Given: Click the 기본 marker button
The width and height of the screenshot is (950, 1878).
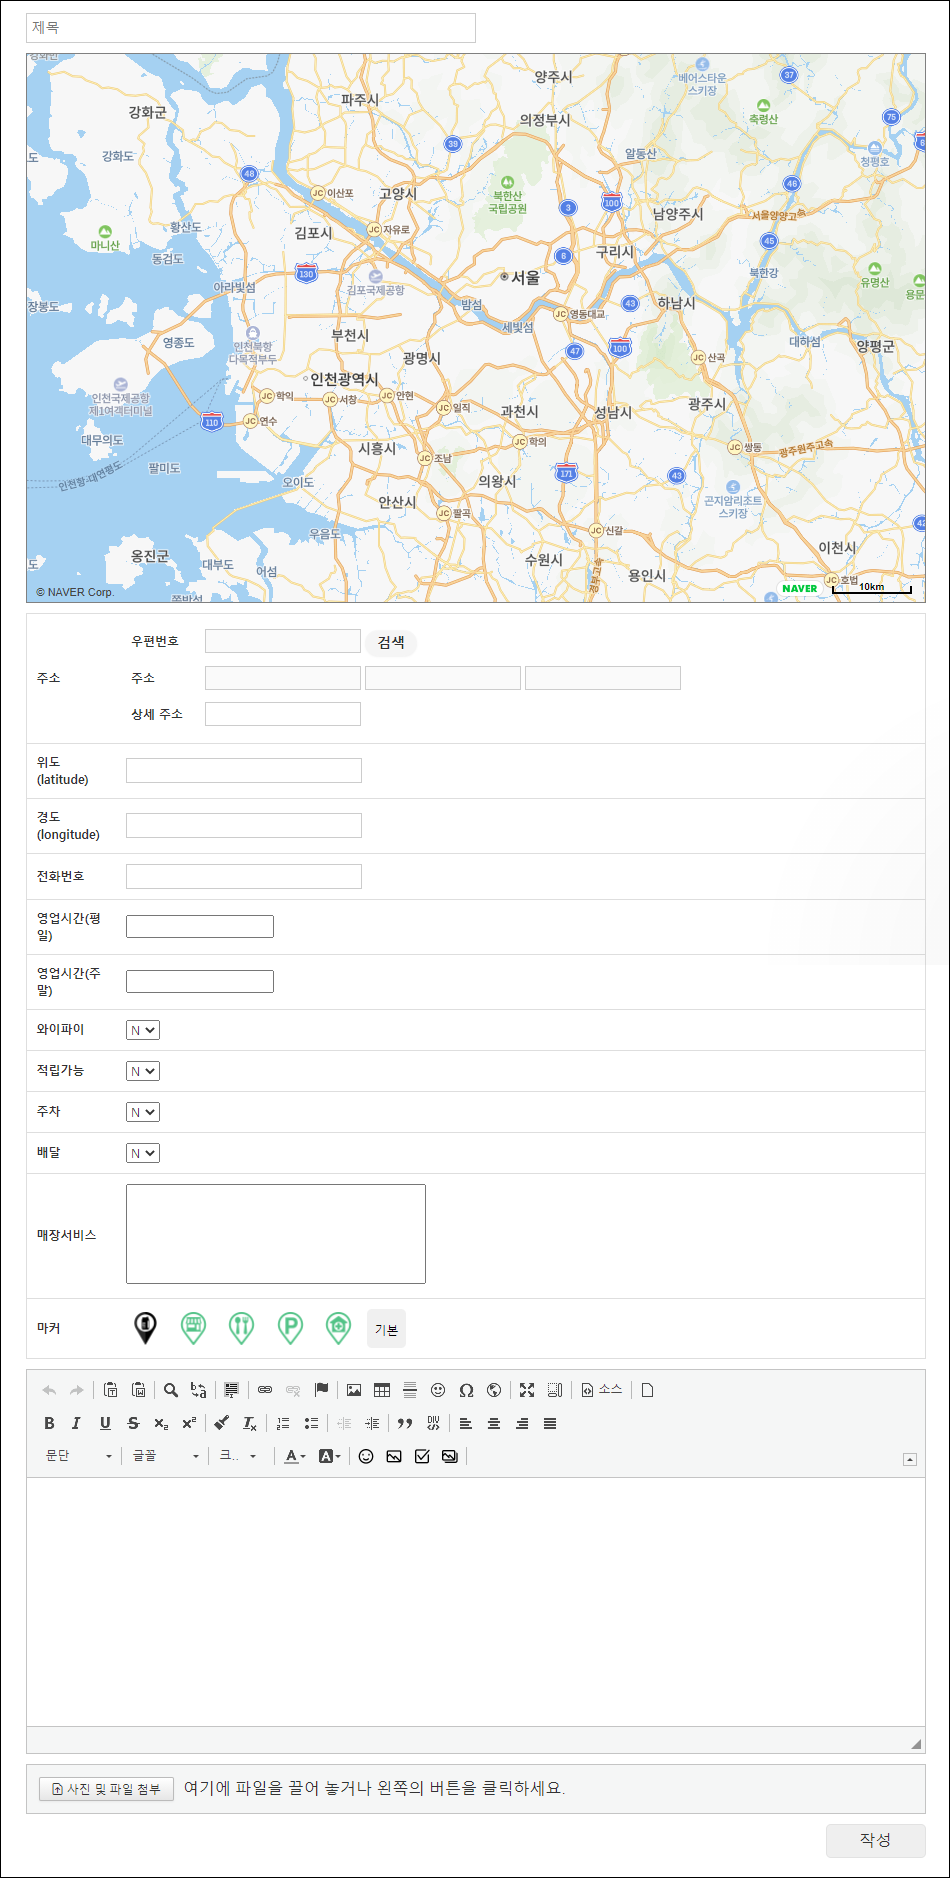Looking at the screenshot, I should point(386,1329).
